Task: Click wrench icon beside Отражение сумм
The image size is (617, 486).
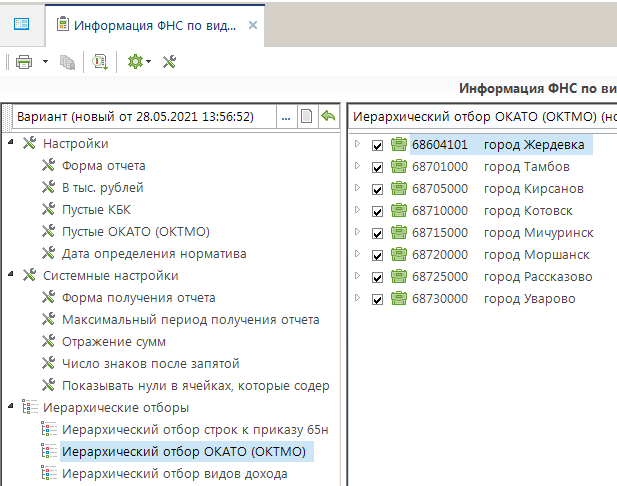Action: pyautogui.click(x=48, y=342)
